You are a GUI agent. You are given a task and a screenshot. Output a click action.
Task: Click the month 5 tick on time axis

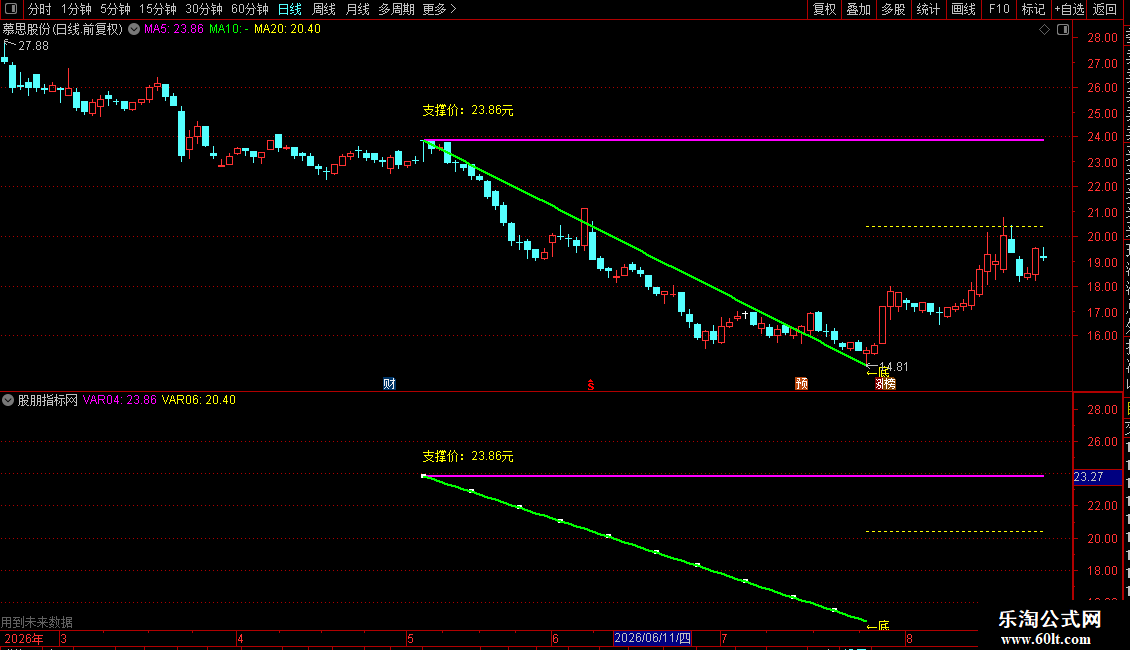pos(410,638)
